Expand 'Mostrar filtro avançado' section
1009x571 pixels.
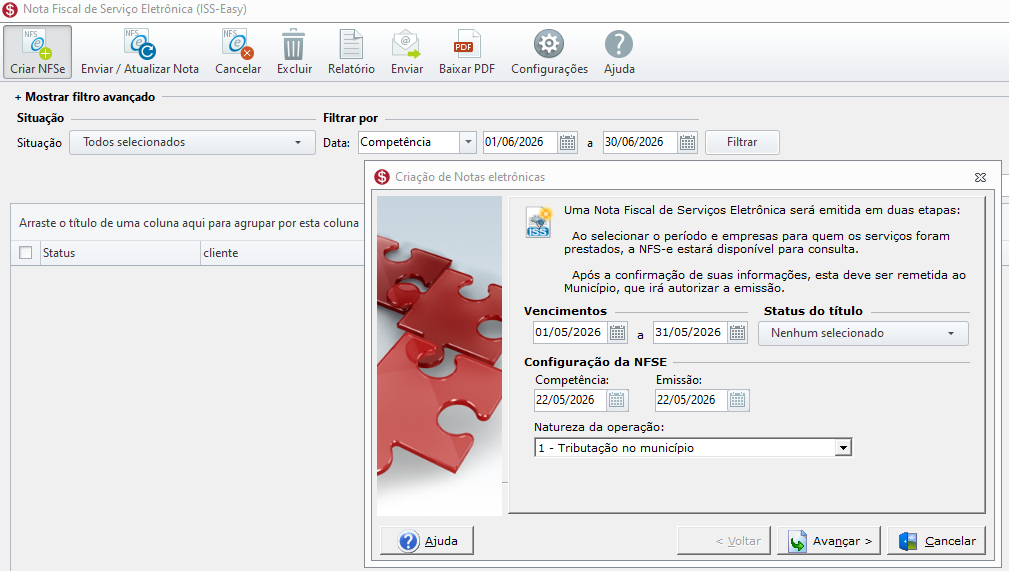[85, 97]
